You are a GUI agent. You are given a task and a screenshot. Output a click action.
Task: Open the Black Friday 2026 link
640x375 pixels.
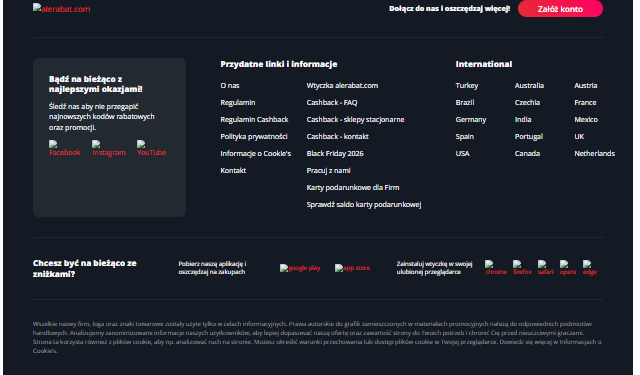335,154
